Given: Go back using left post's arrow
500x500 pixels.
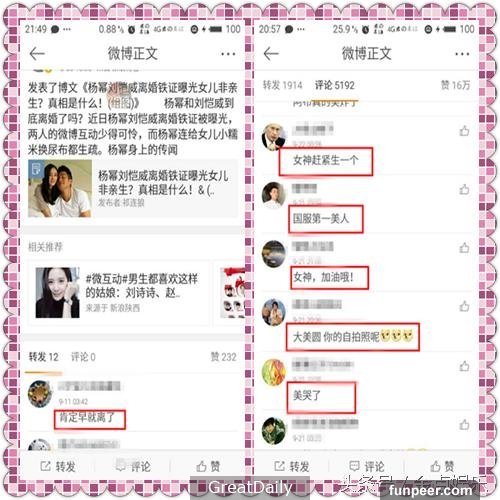Looking at the screenshot, I should (x=37, y=54).
